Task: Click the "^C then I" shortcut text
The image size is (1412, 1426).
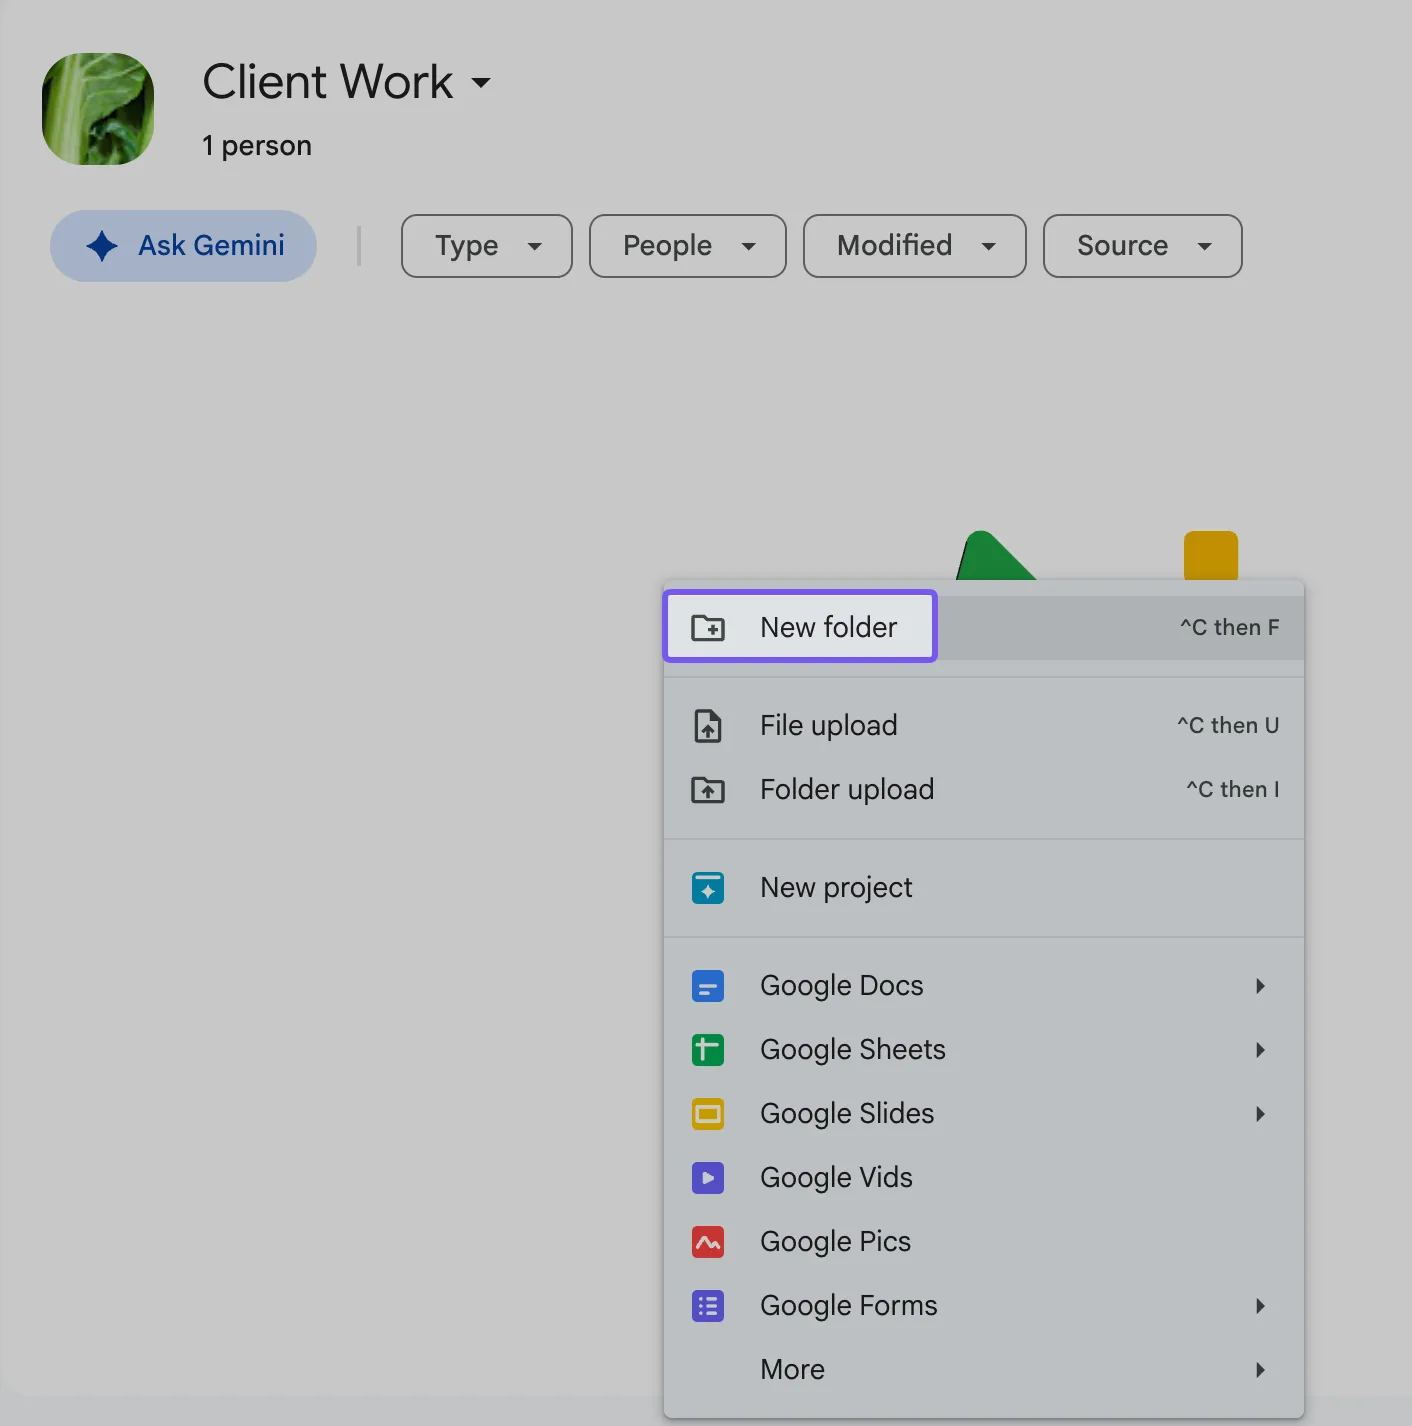Action: [x=1233, y=790]
